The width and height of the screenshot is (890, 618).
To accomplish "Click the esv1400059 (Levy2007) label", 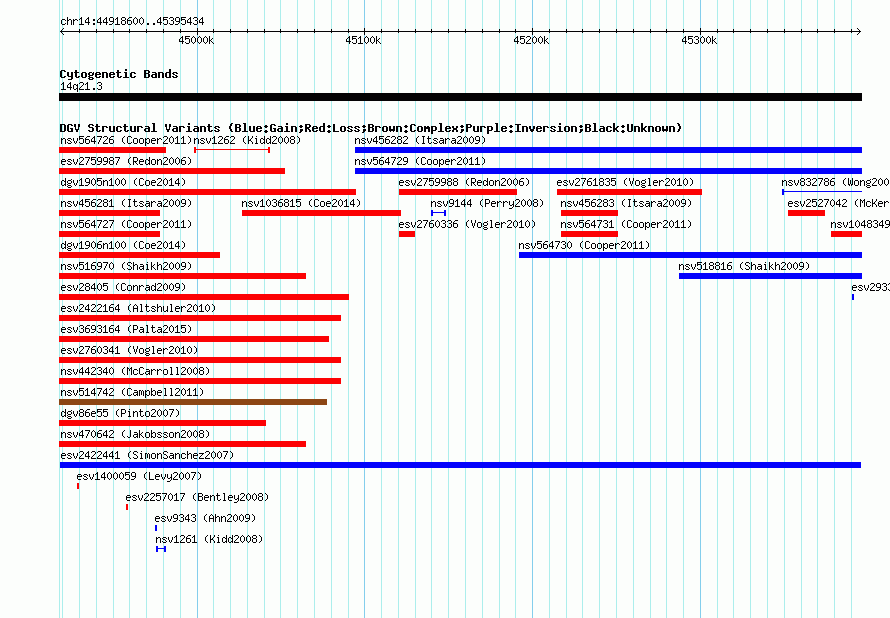I will tap(139, 476).
